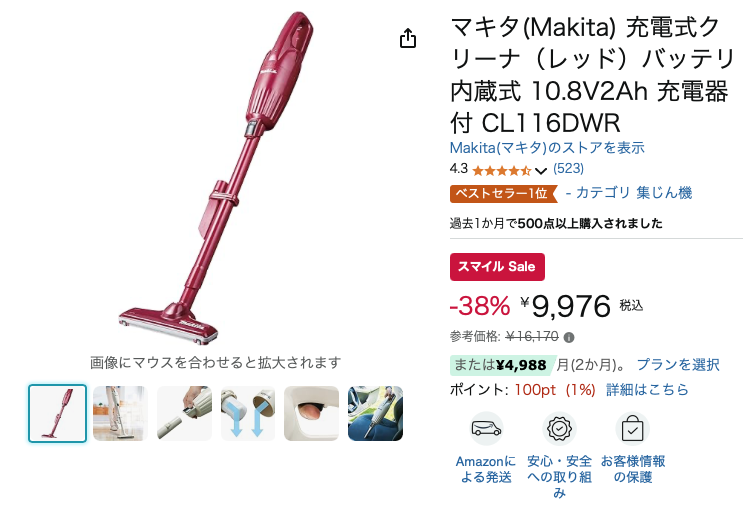Click プランを選択 installment plan link
The width and height of the screenshot is (752, 510).
pos(678,365)
